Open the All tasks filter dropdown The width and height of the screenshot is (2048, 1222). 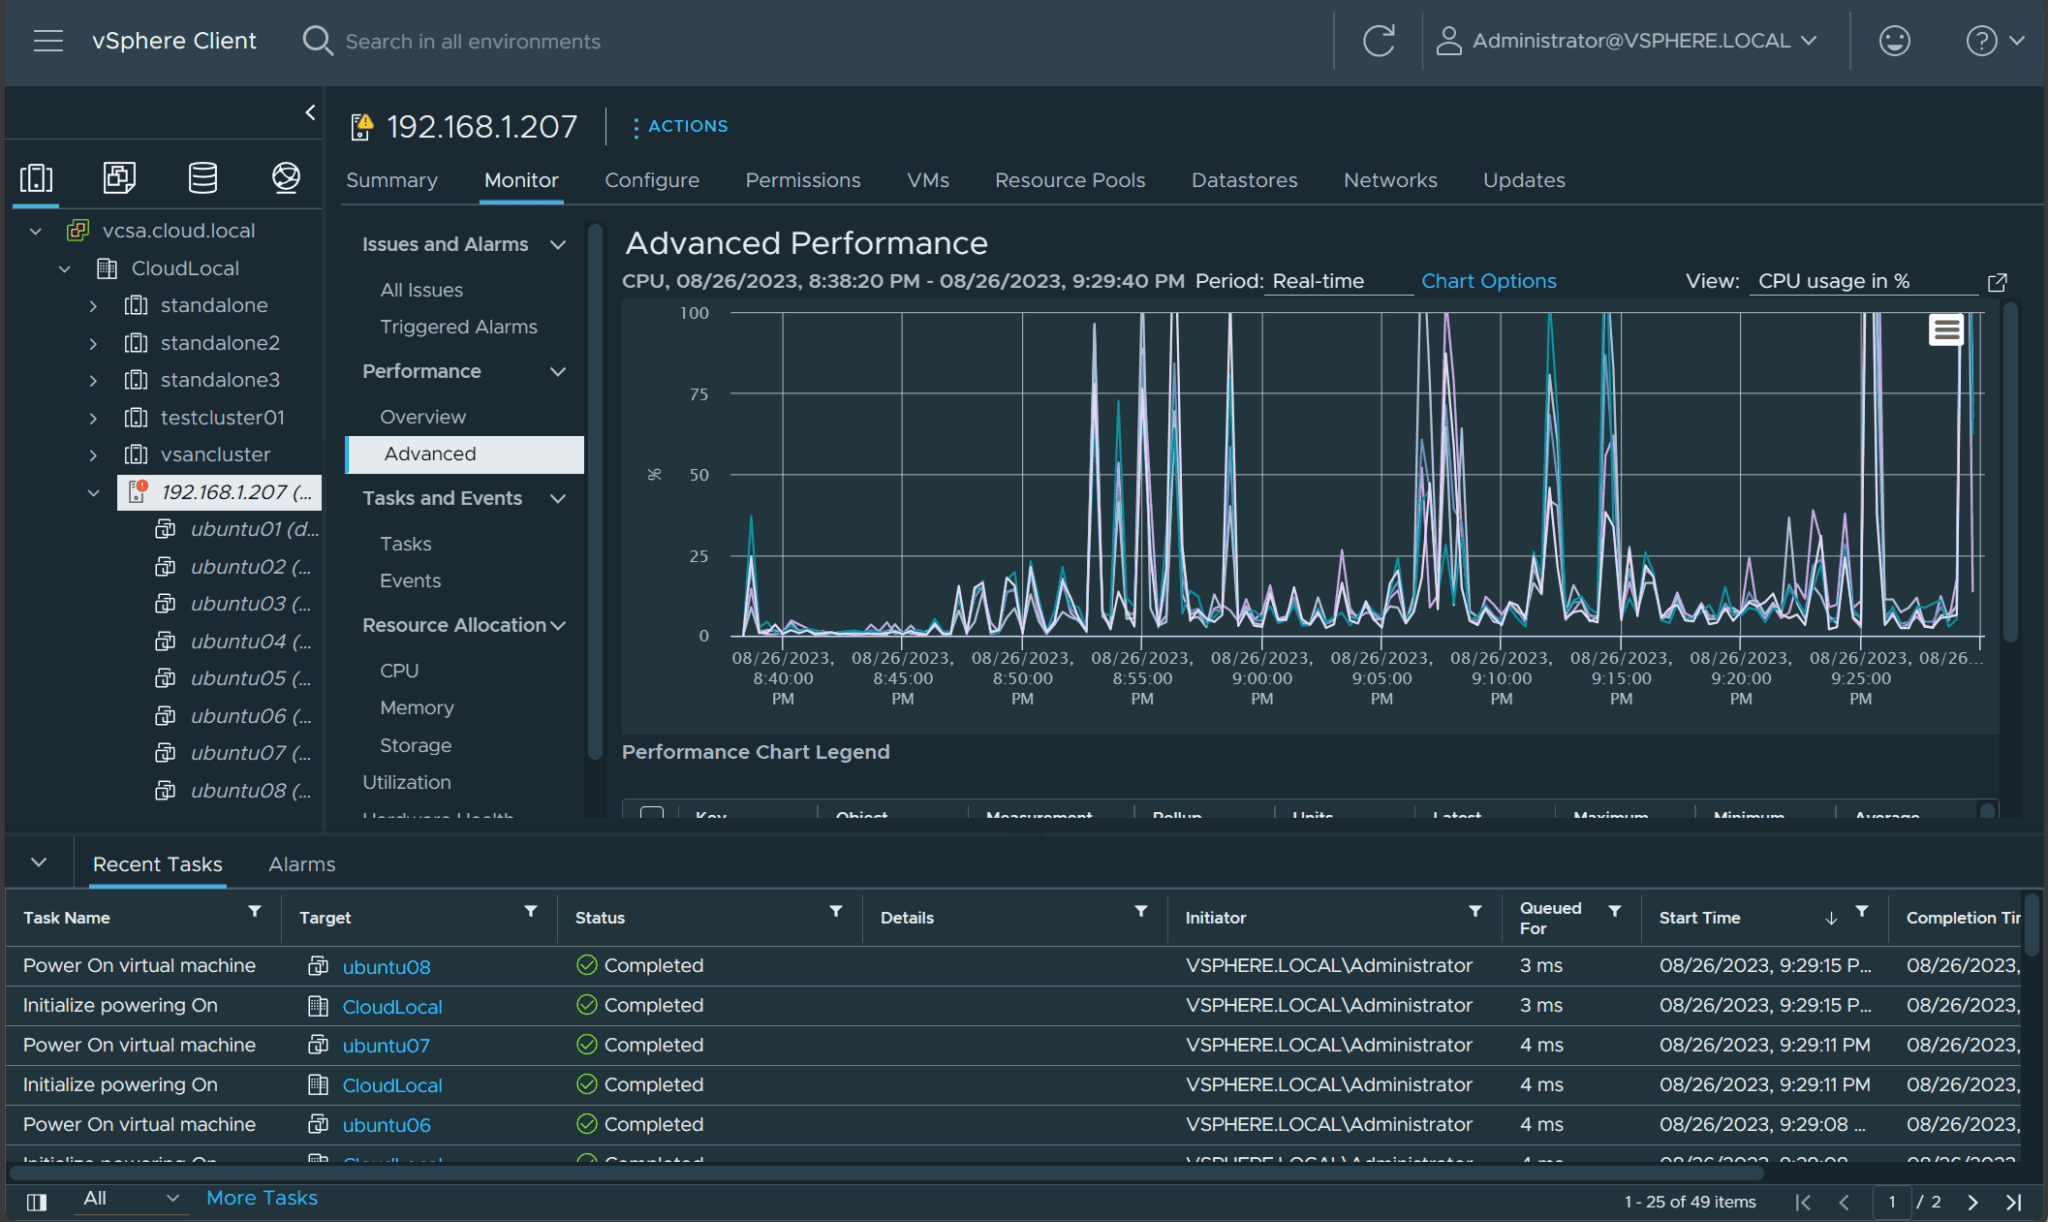click(x=130, y=1197)
